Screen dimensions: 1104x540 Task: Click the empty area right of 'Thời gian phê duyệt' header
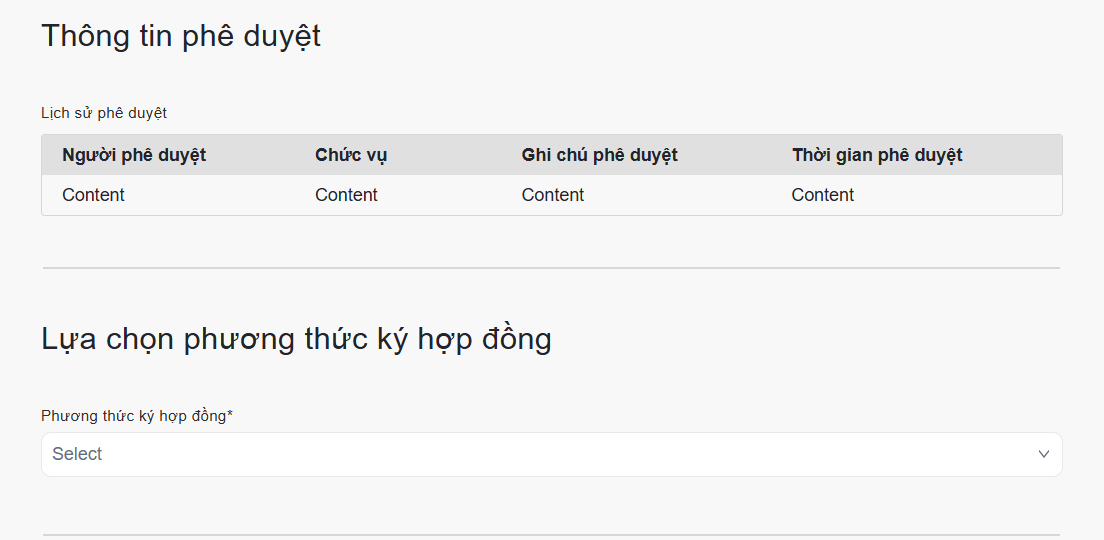click(x=1010, y=155)
